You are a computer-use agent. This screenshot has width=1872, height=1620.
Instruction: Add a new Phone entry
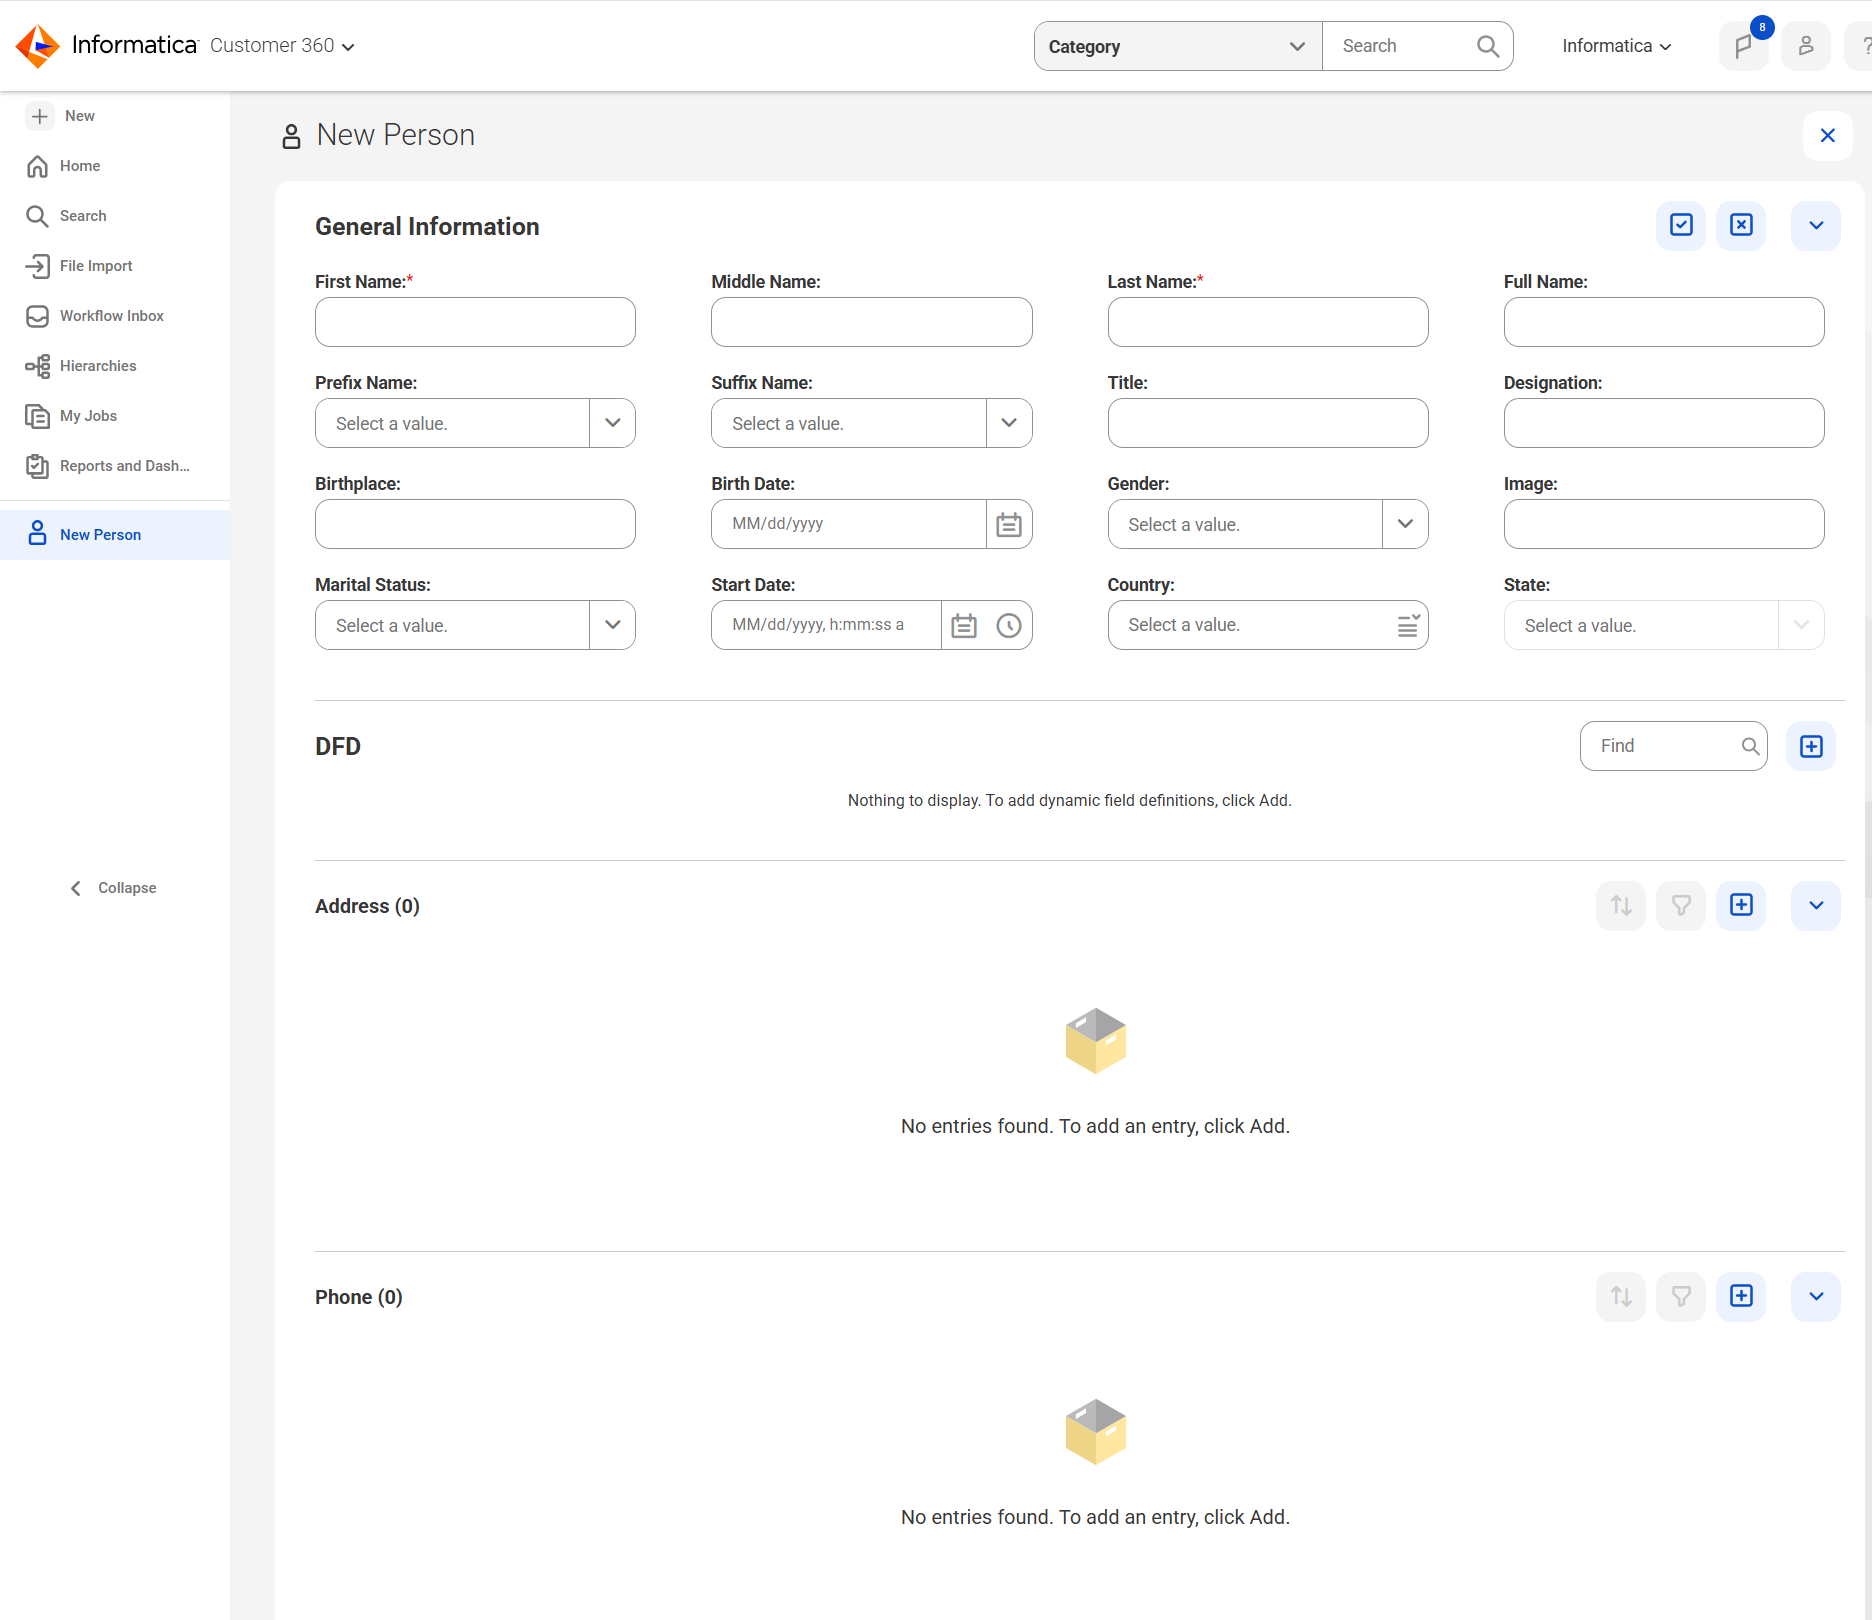(1741, 1296)
